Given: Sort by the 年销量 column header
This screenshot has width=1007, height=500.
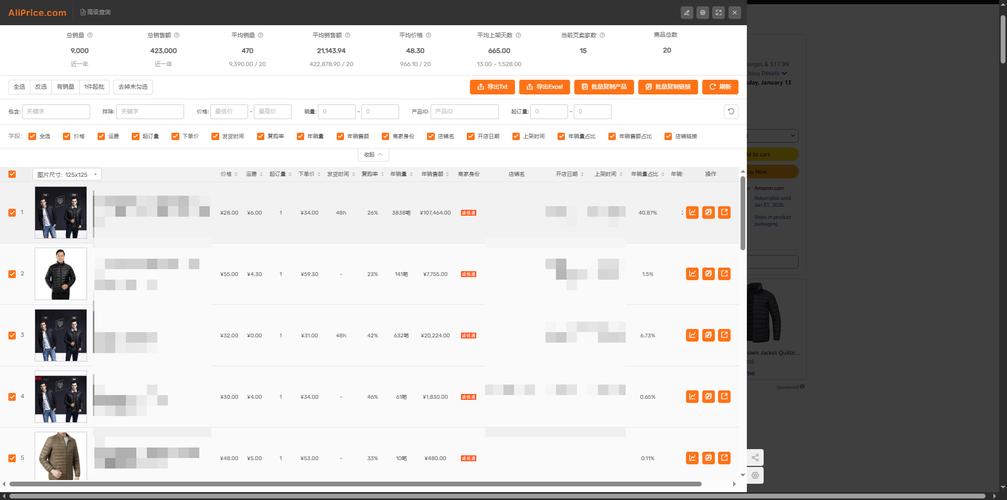Looking at the screenshot, I should click(401, 174).
